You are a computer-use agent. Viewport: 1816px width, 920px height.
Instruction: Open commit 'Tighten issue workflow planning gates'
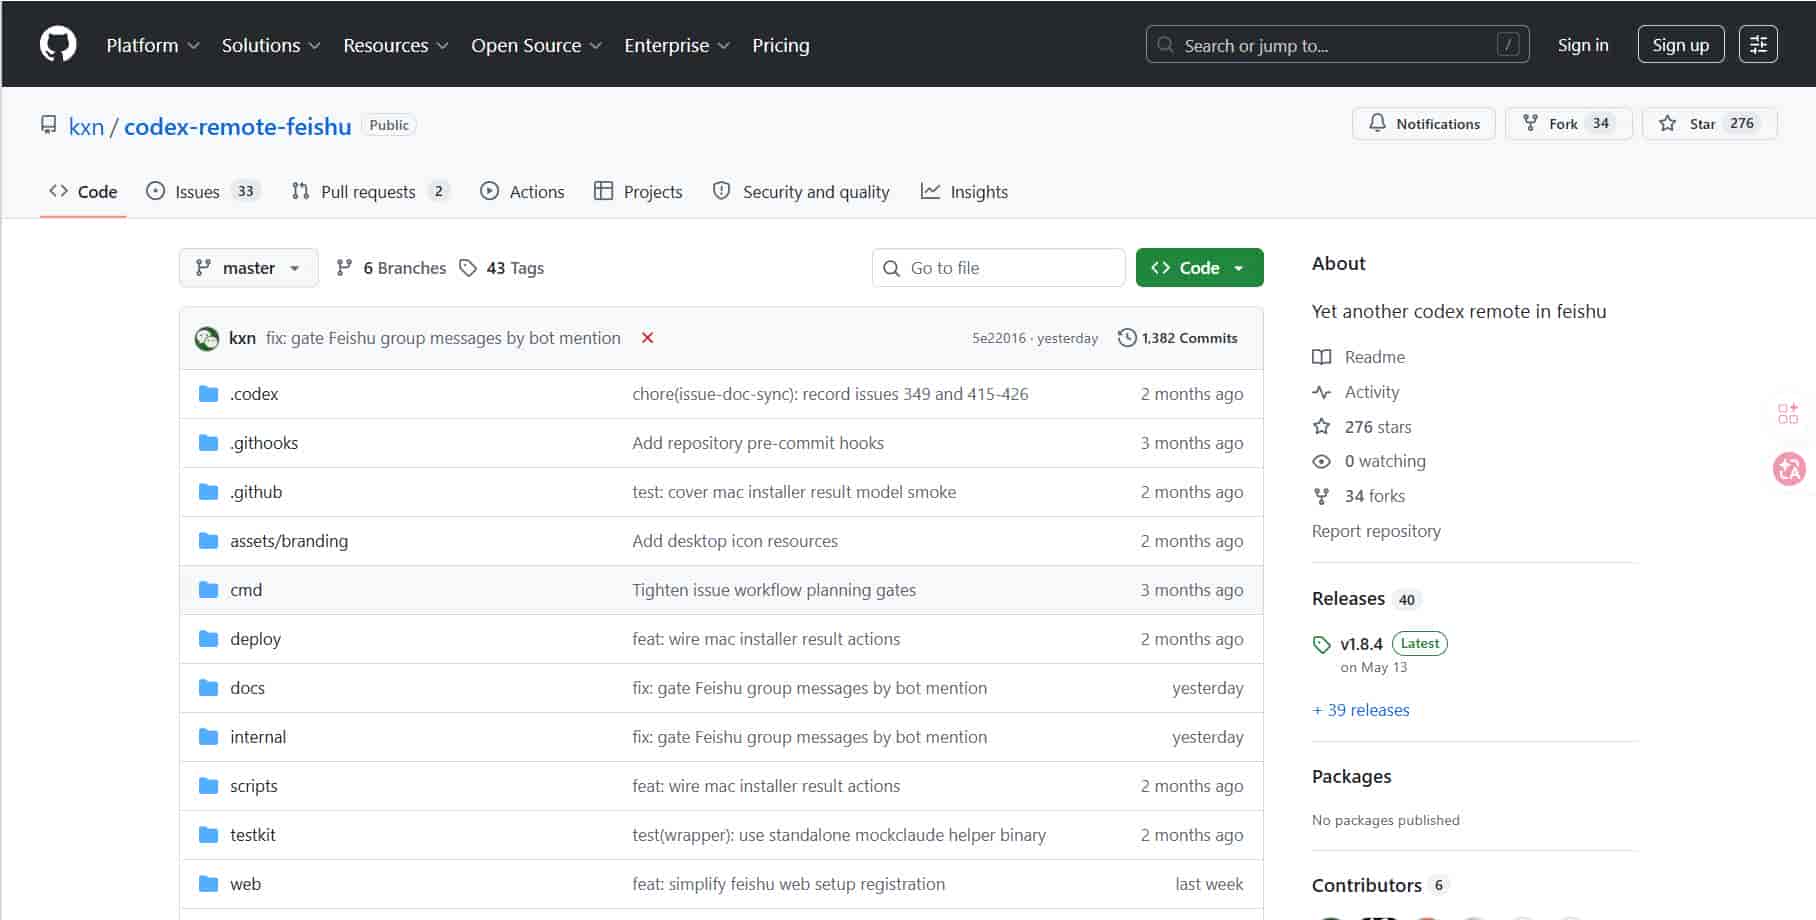pos(774,590)
